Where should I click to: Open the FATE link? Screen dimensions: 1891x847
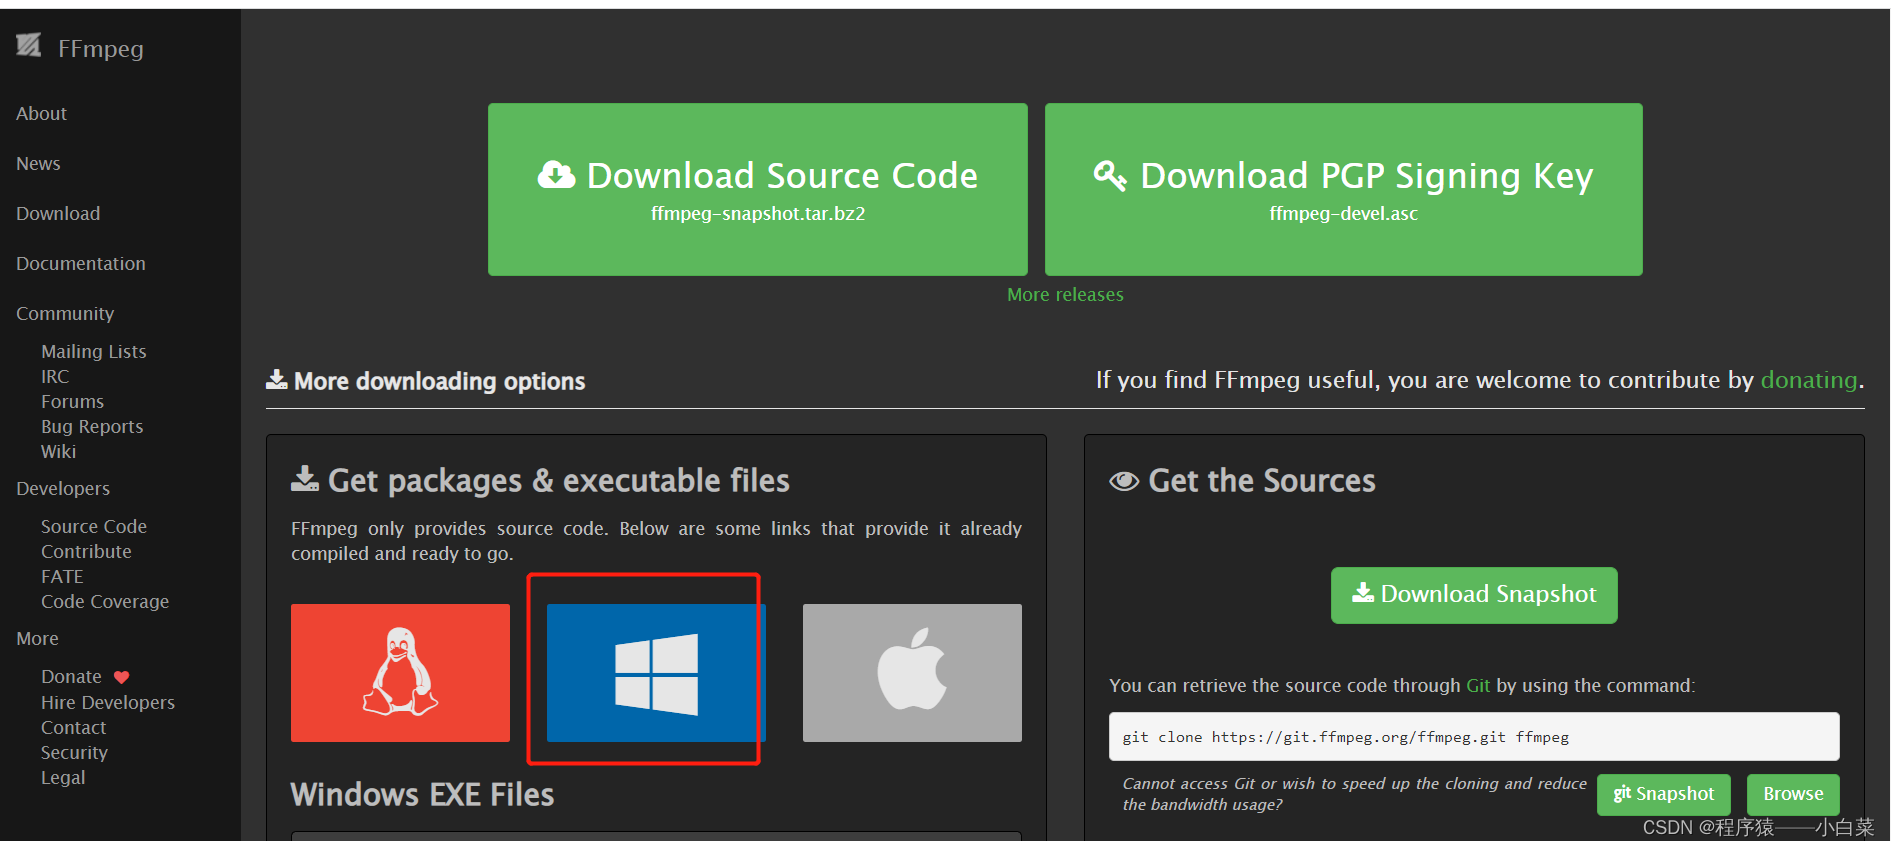tap(62, 577)
